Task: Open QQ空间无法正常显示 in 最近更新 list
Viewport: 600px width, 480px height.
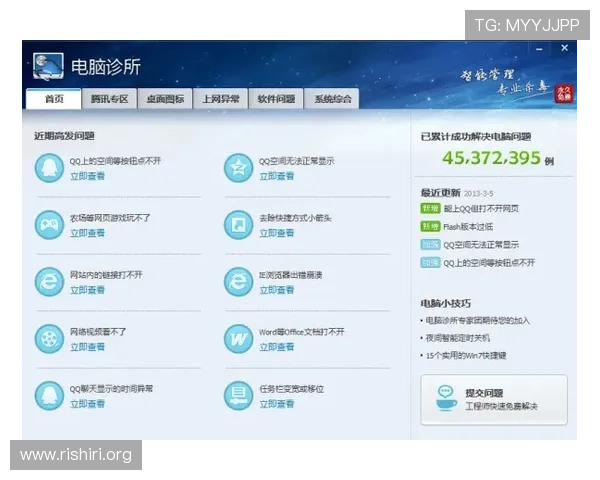Action: coord(481,245)
